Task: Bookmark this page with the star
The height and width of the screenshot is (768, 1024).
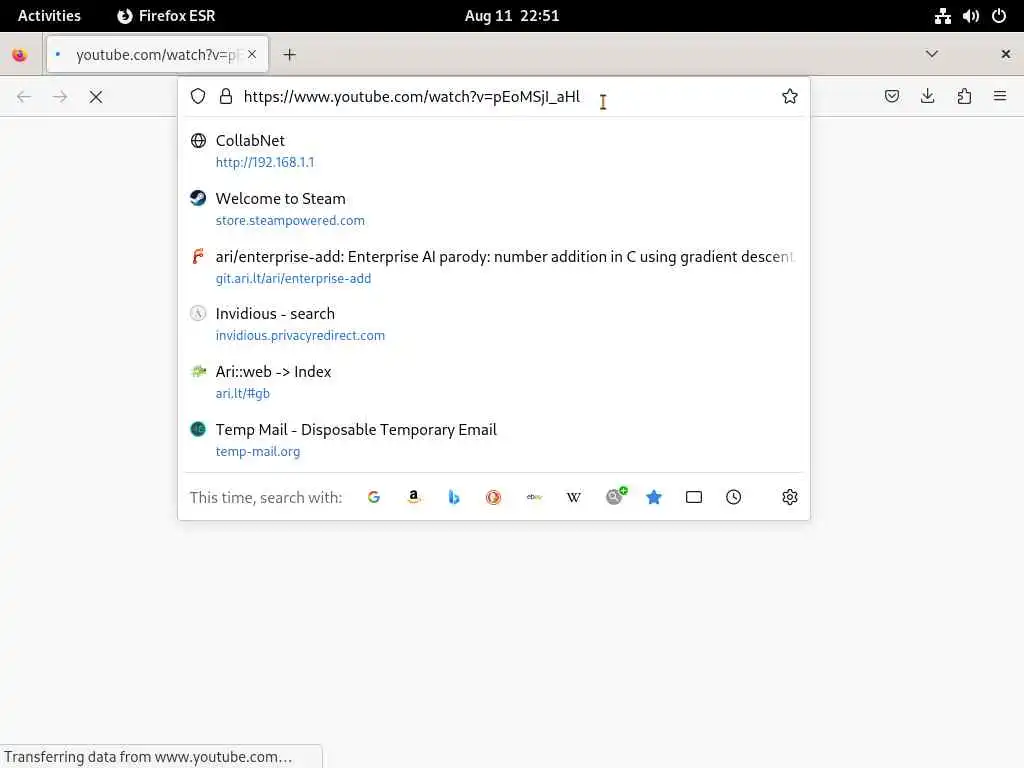Action: (x=790, y=97)
